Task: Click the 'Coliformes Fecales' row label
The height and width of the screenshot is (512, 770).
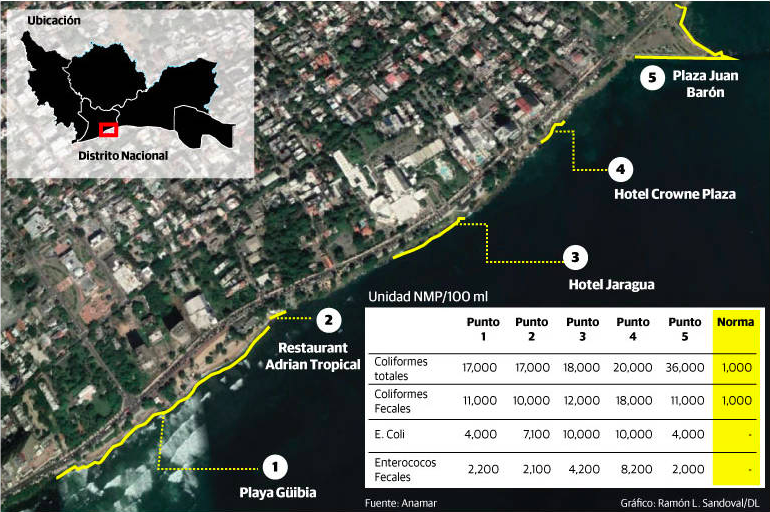Action: click(x=401, y=401)
